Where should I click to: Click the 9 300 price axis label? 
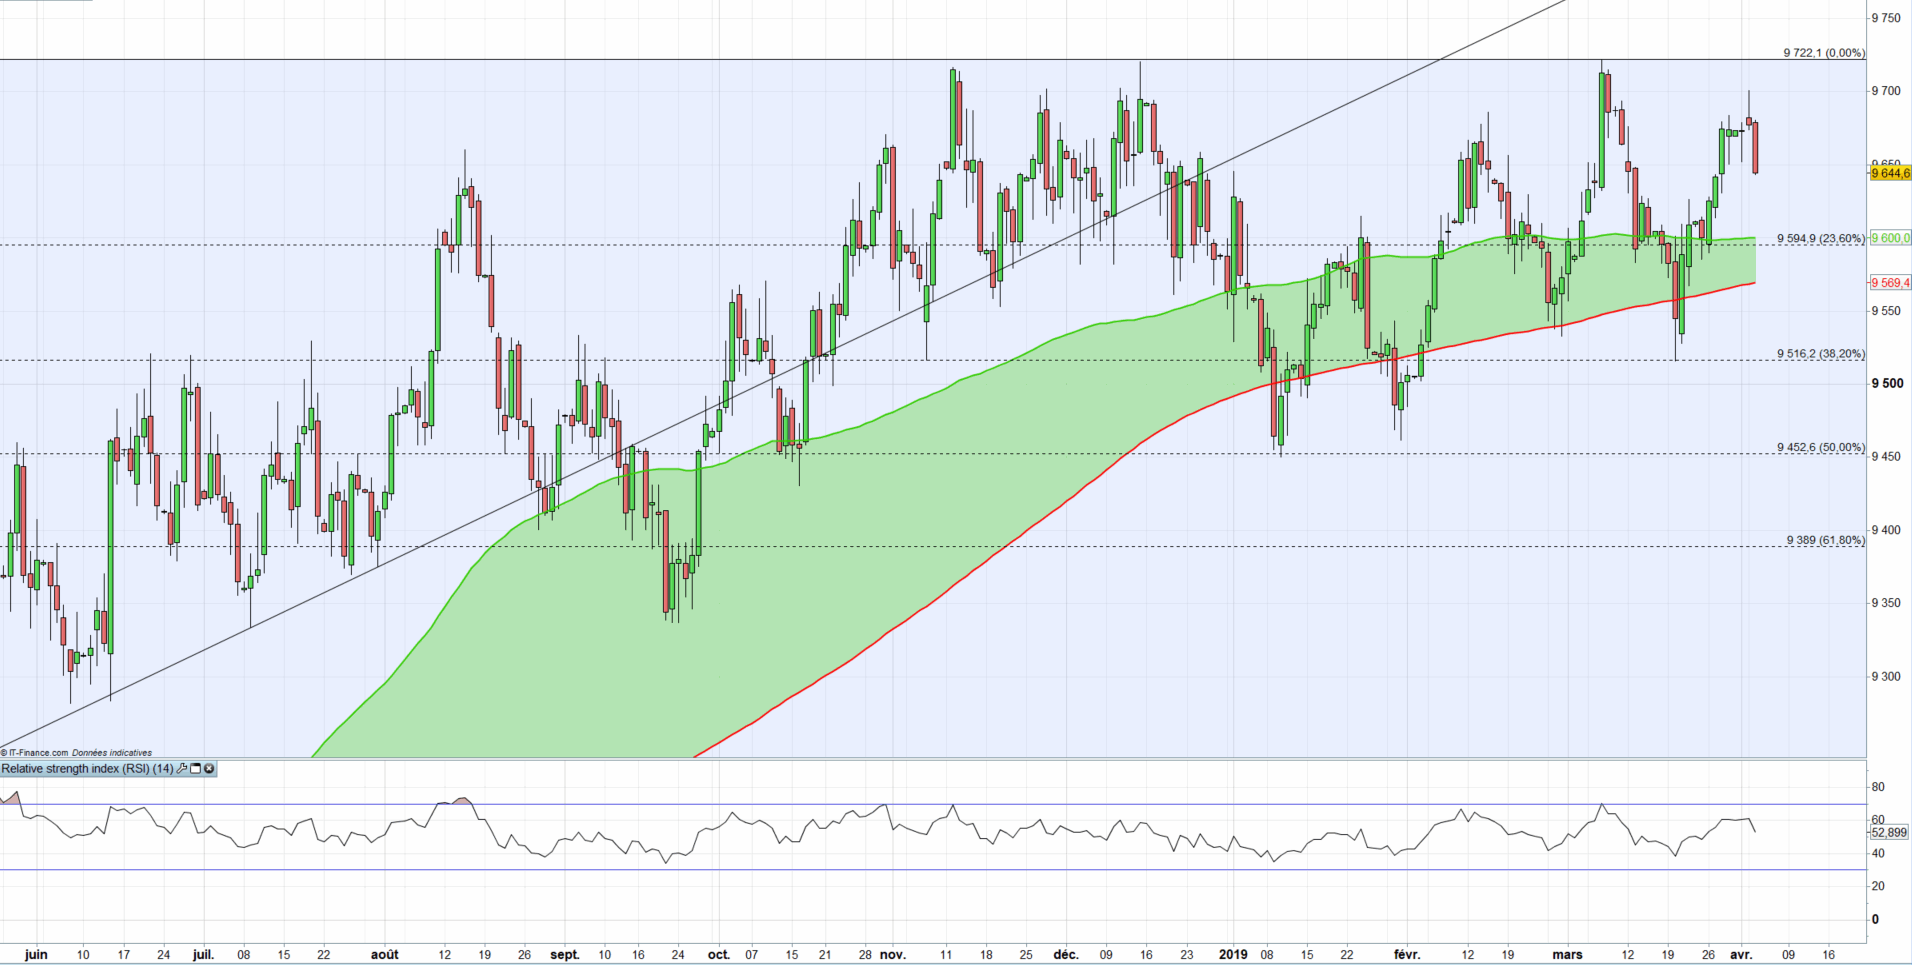tap(1886, 676)
